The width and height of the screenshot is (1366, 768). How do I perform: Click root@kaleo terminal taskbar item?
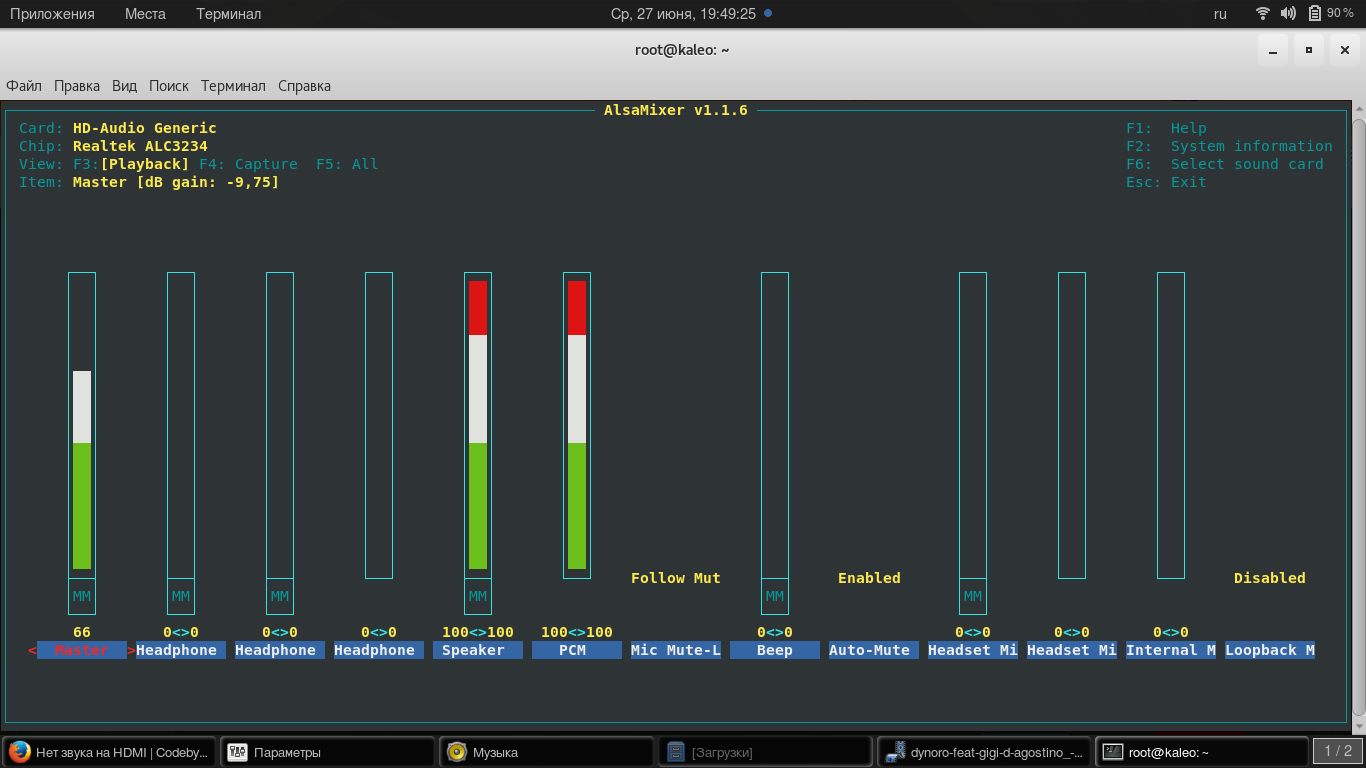[x=1203, y=752]
